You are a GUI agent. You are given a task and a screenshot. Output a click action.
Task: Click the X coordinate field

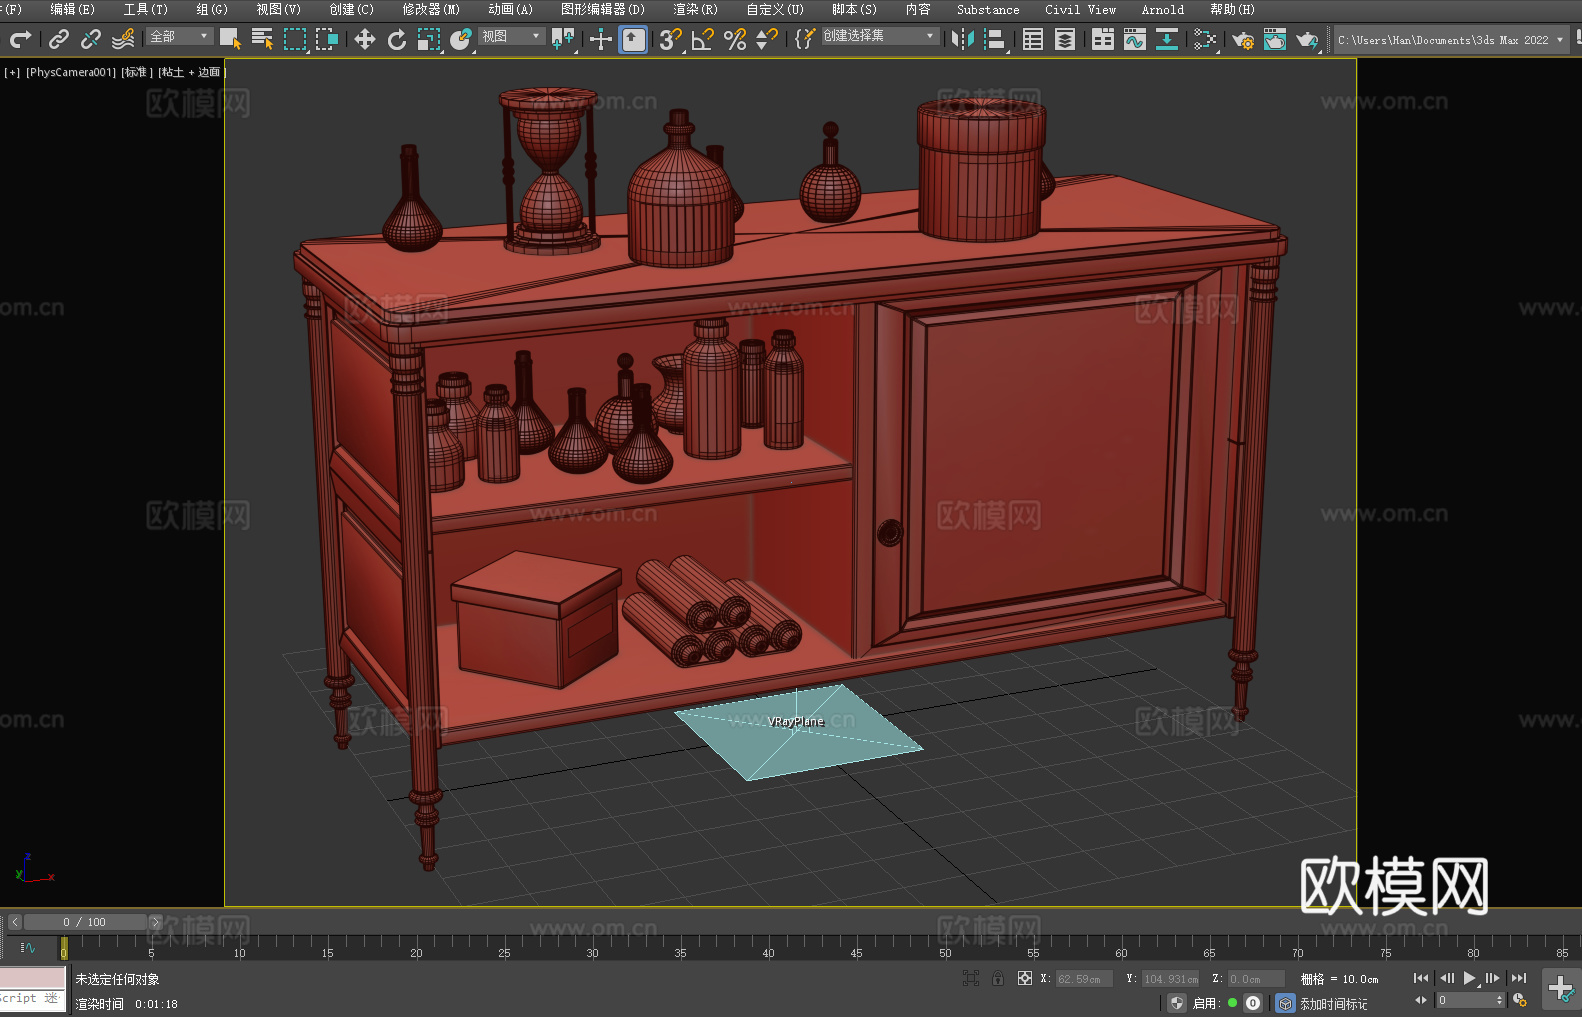[1084, 979]
